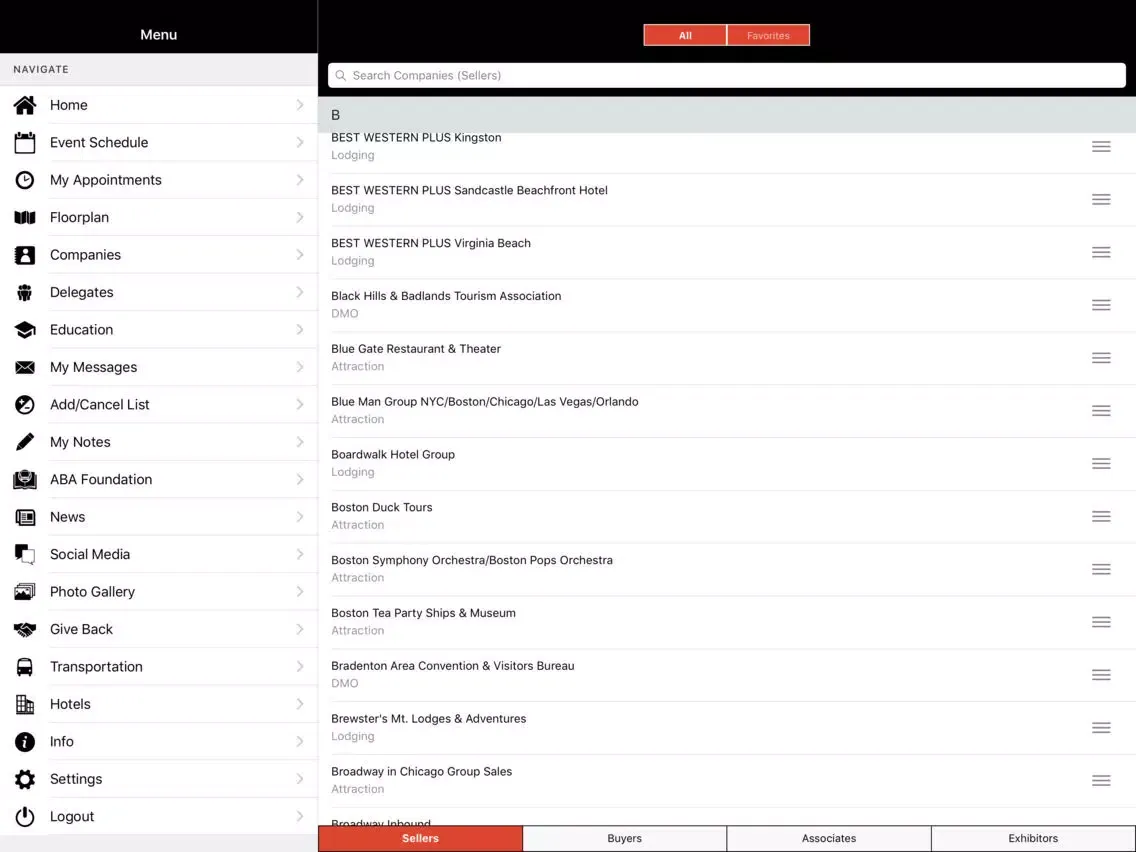1136x852 pixels.
Task: Expand the Companies chevron
Action: 300,255
